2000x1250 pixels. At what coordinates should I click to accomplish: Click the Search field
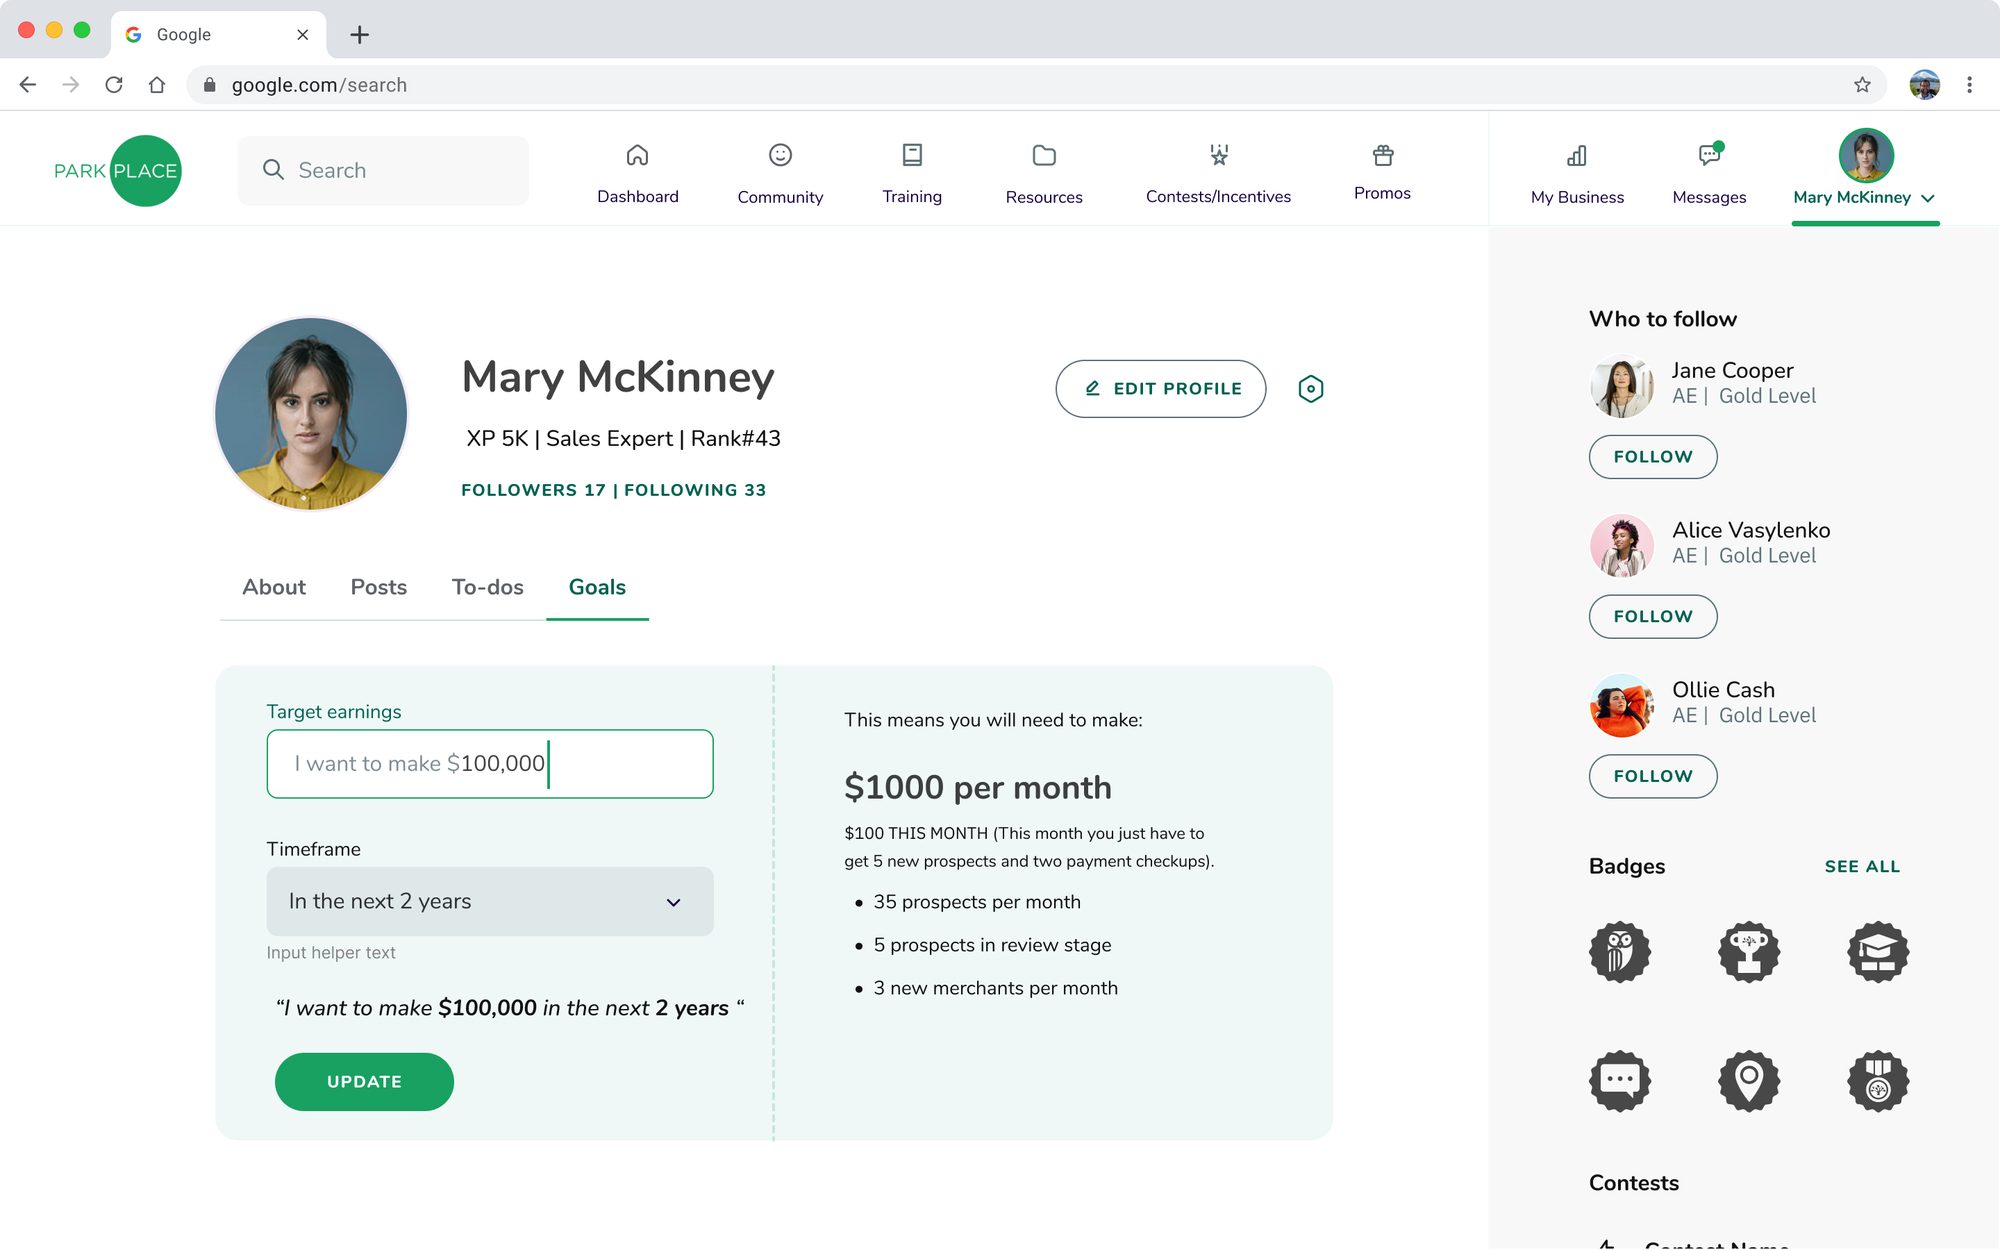[383, 171]
